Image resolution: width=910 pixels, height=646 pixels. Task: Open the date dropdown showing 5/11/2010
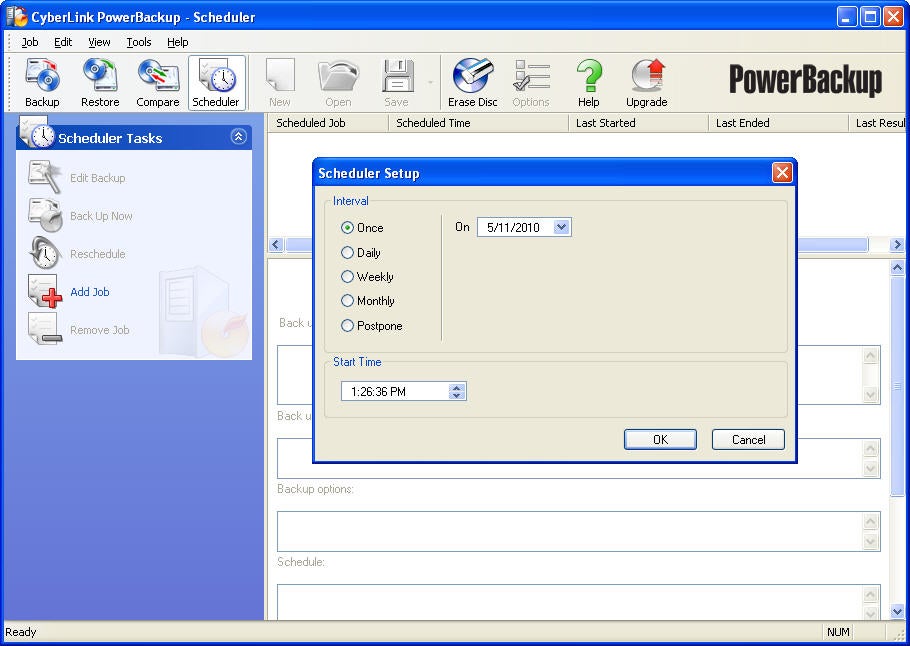[561, 227]
